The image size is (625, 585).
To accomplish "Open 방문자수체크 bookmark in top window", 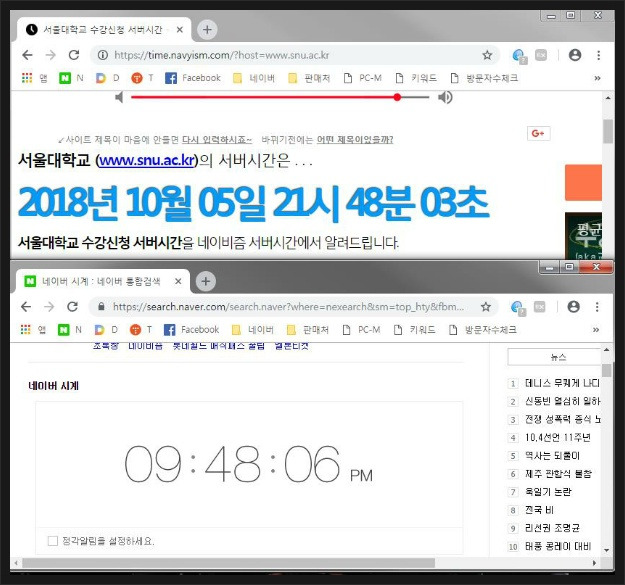I will (x=484, y=78).
